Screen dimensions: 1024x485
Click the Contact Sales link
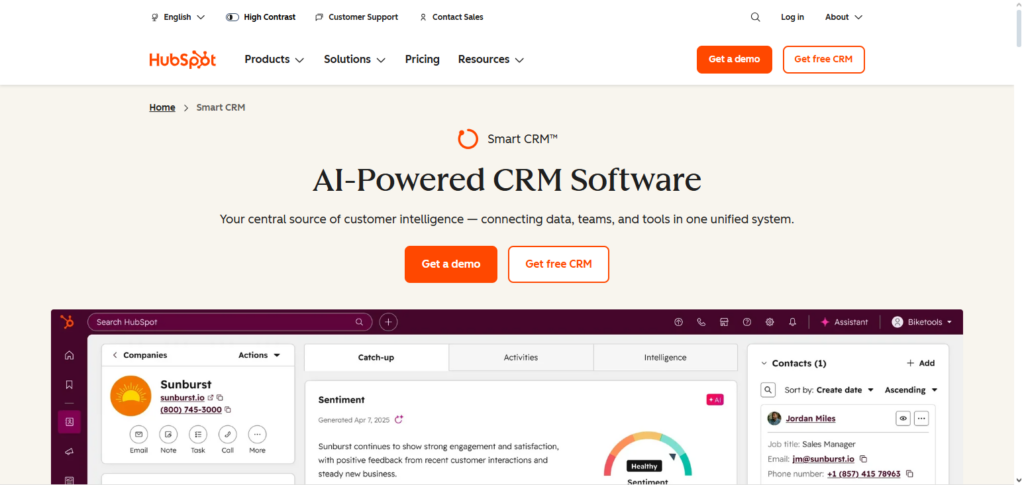pos(451,18)
